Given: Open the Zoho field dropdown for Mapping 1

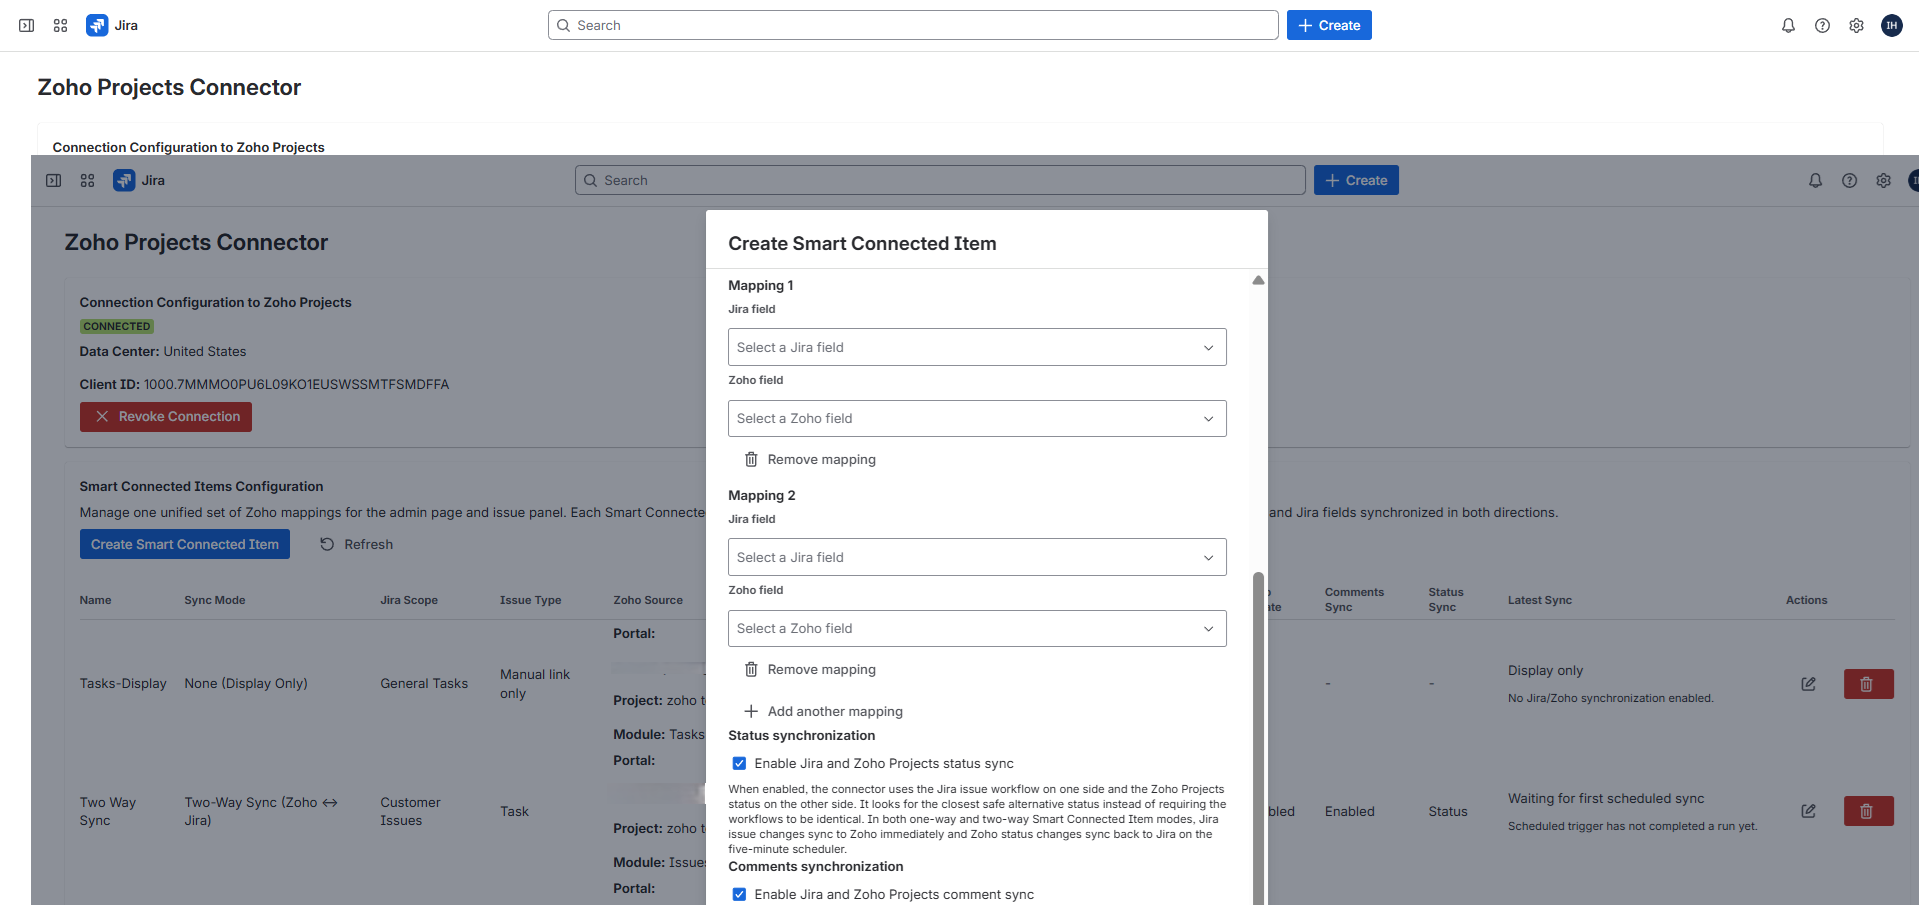Looking at the screenshot, I should 976,418.
